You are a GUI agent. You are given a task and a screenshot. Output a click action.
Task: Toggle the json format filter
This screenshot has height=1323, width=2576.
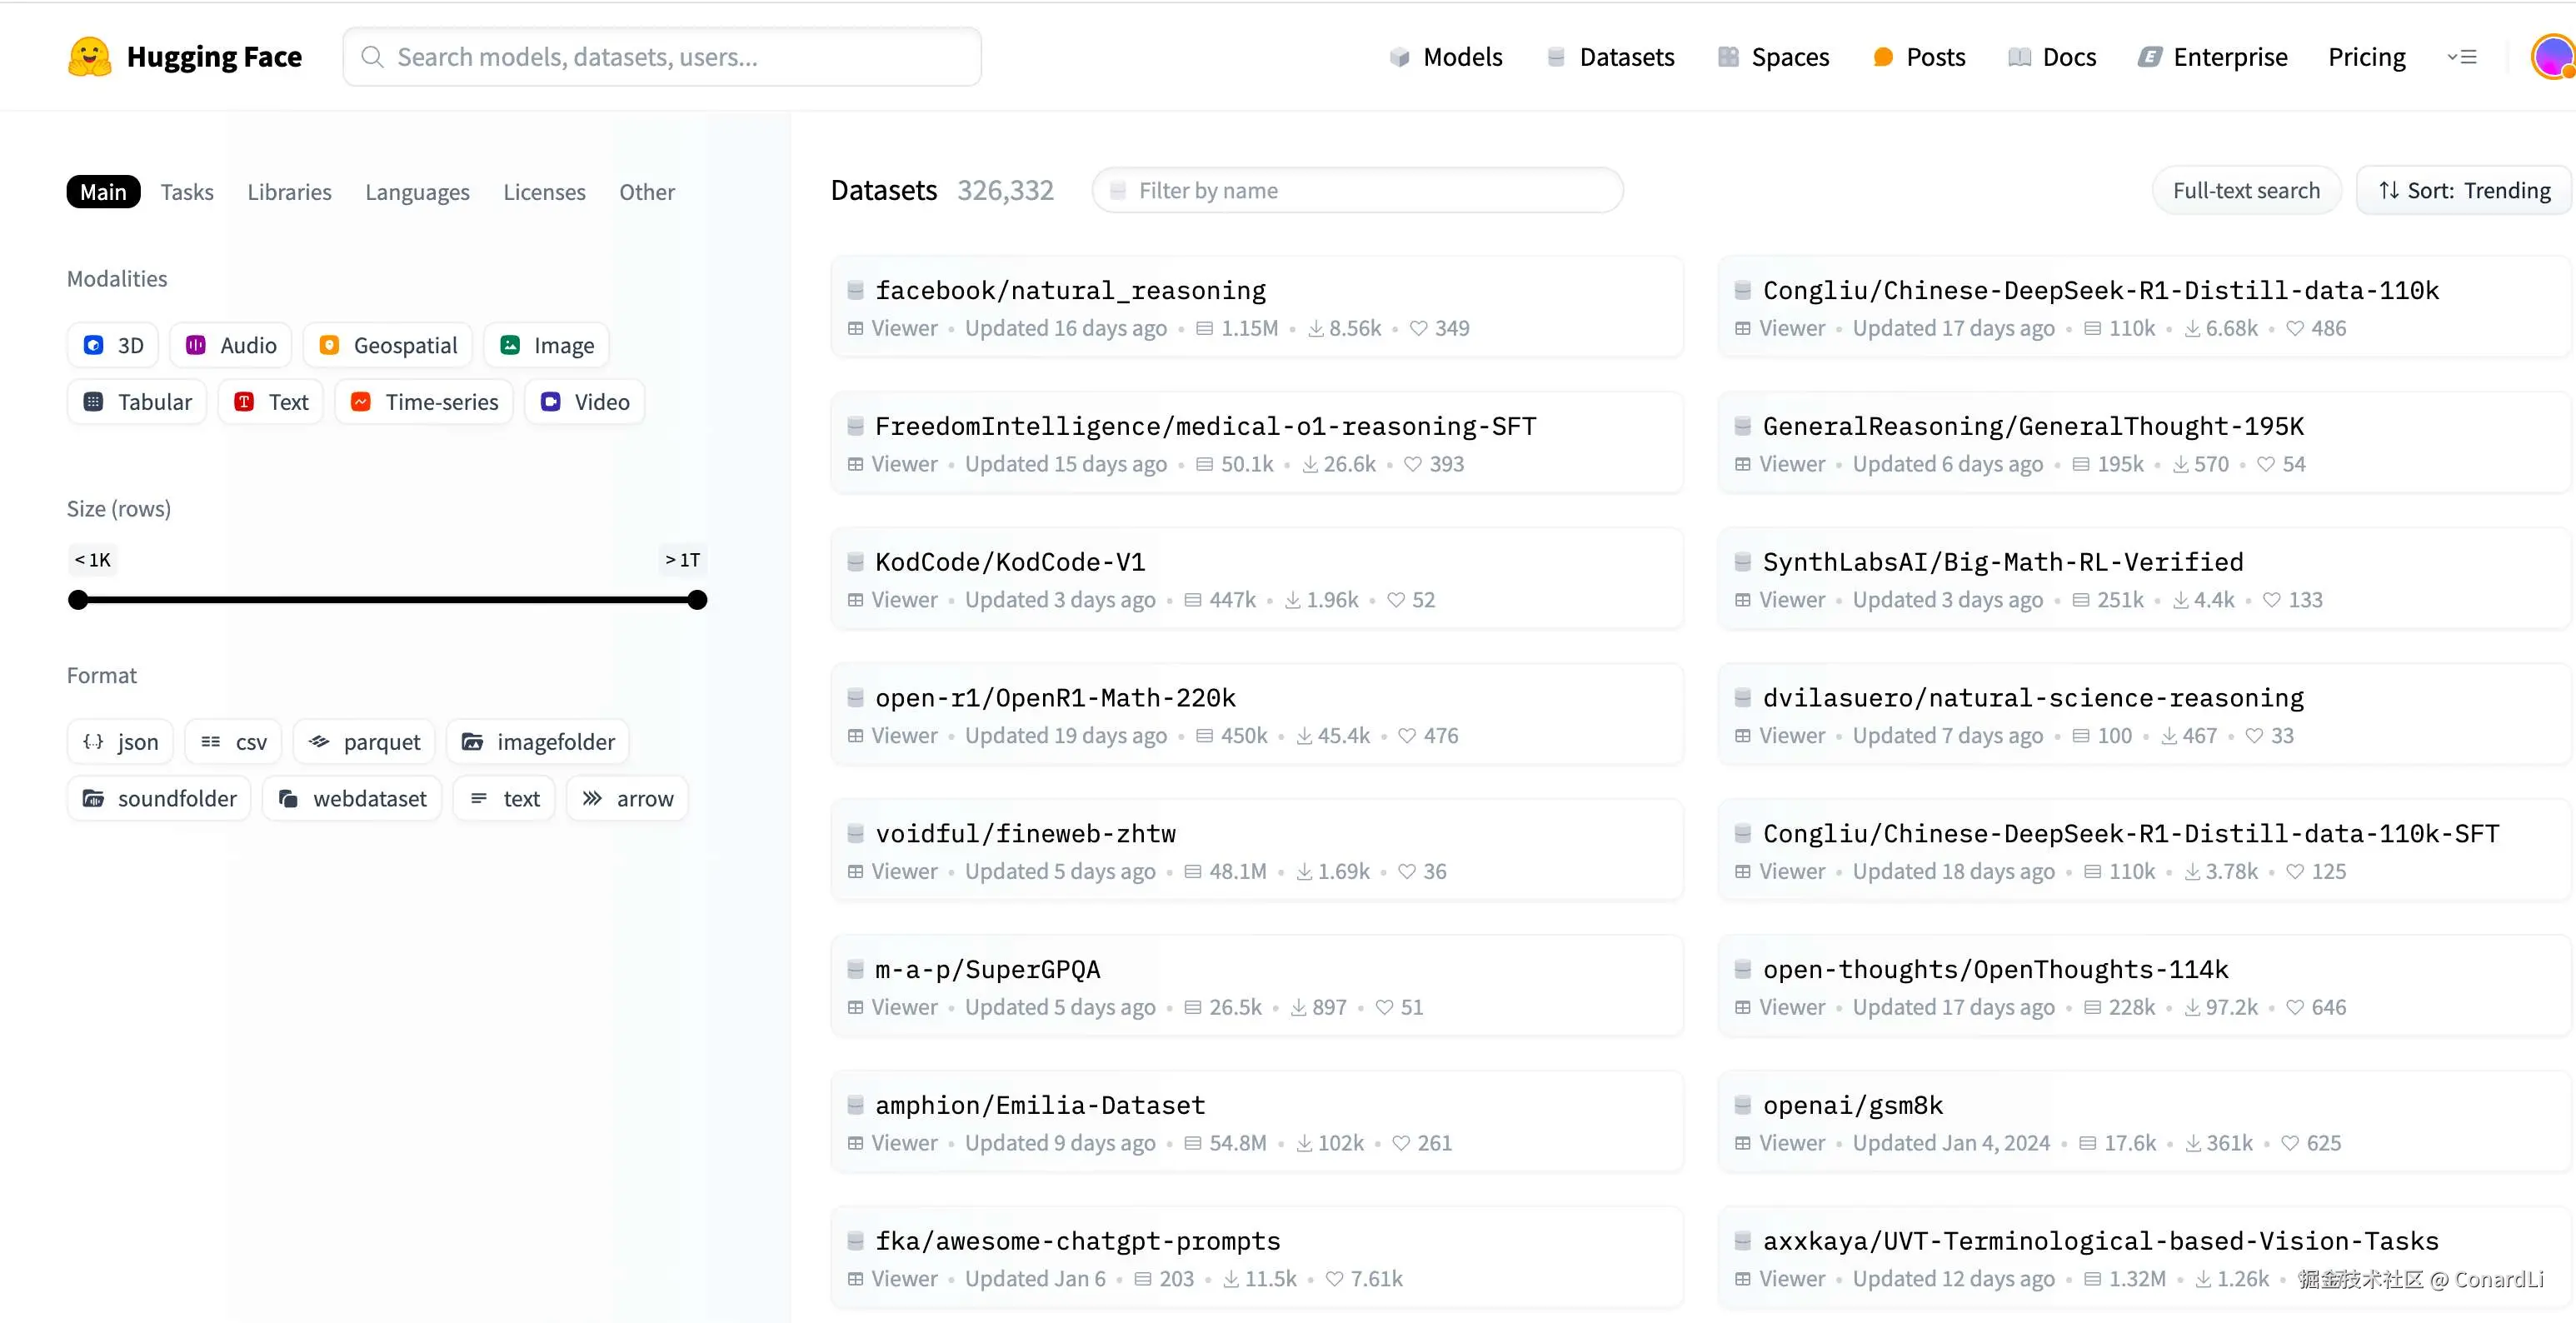pyautogui.click(x=120, y=742)
